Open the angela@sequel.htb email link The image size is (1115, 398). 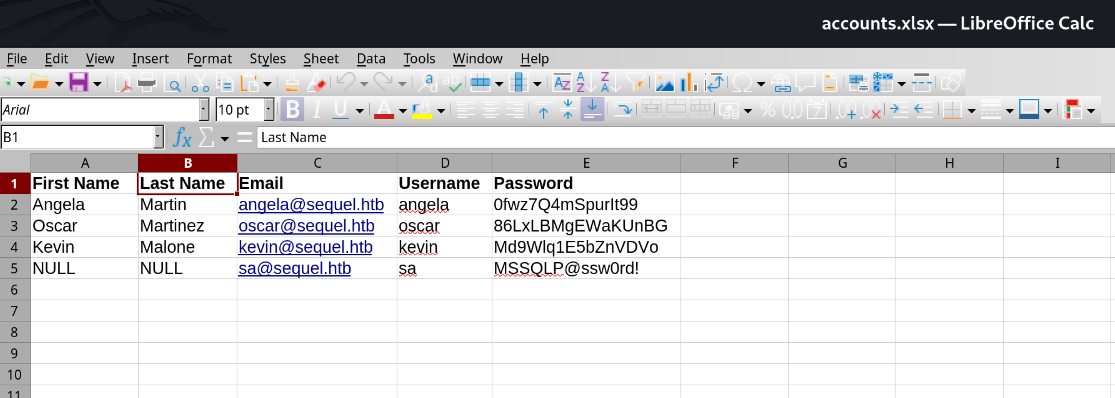coord(311,205)
